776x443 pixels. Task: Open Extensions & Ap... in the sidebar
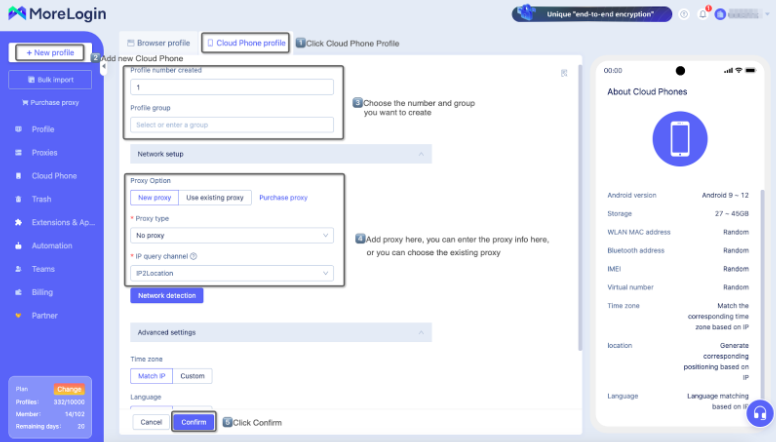click(x=63, y=222)
